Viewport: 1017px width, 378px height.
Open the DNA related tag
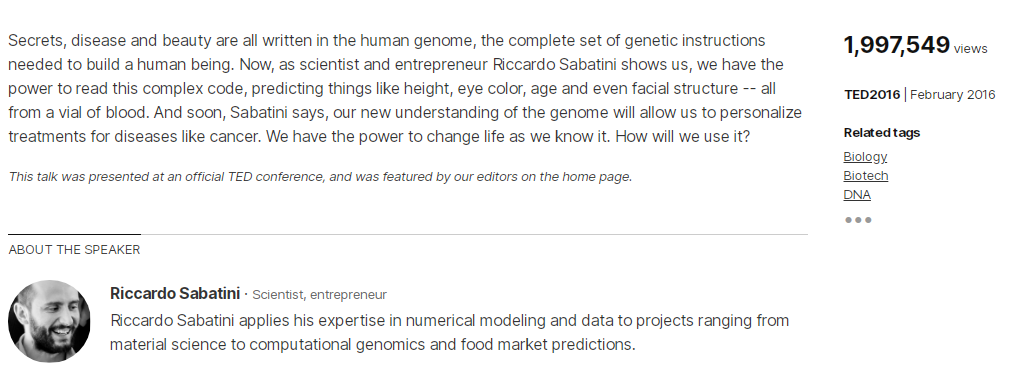pos(857,195)
